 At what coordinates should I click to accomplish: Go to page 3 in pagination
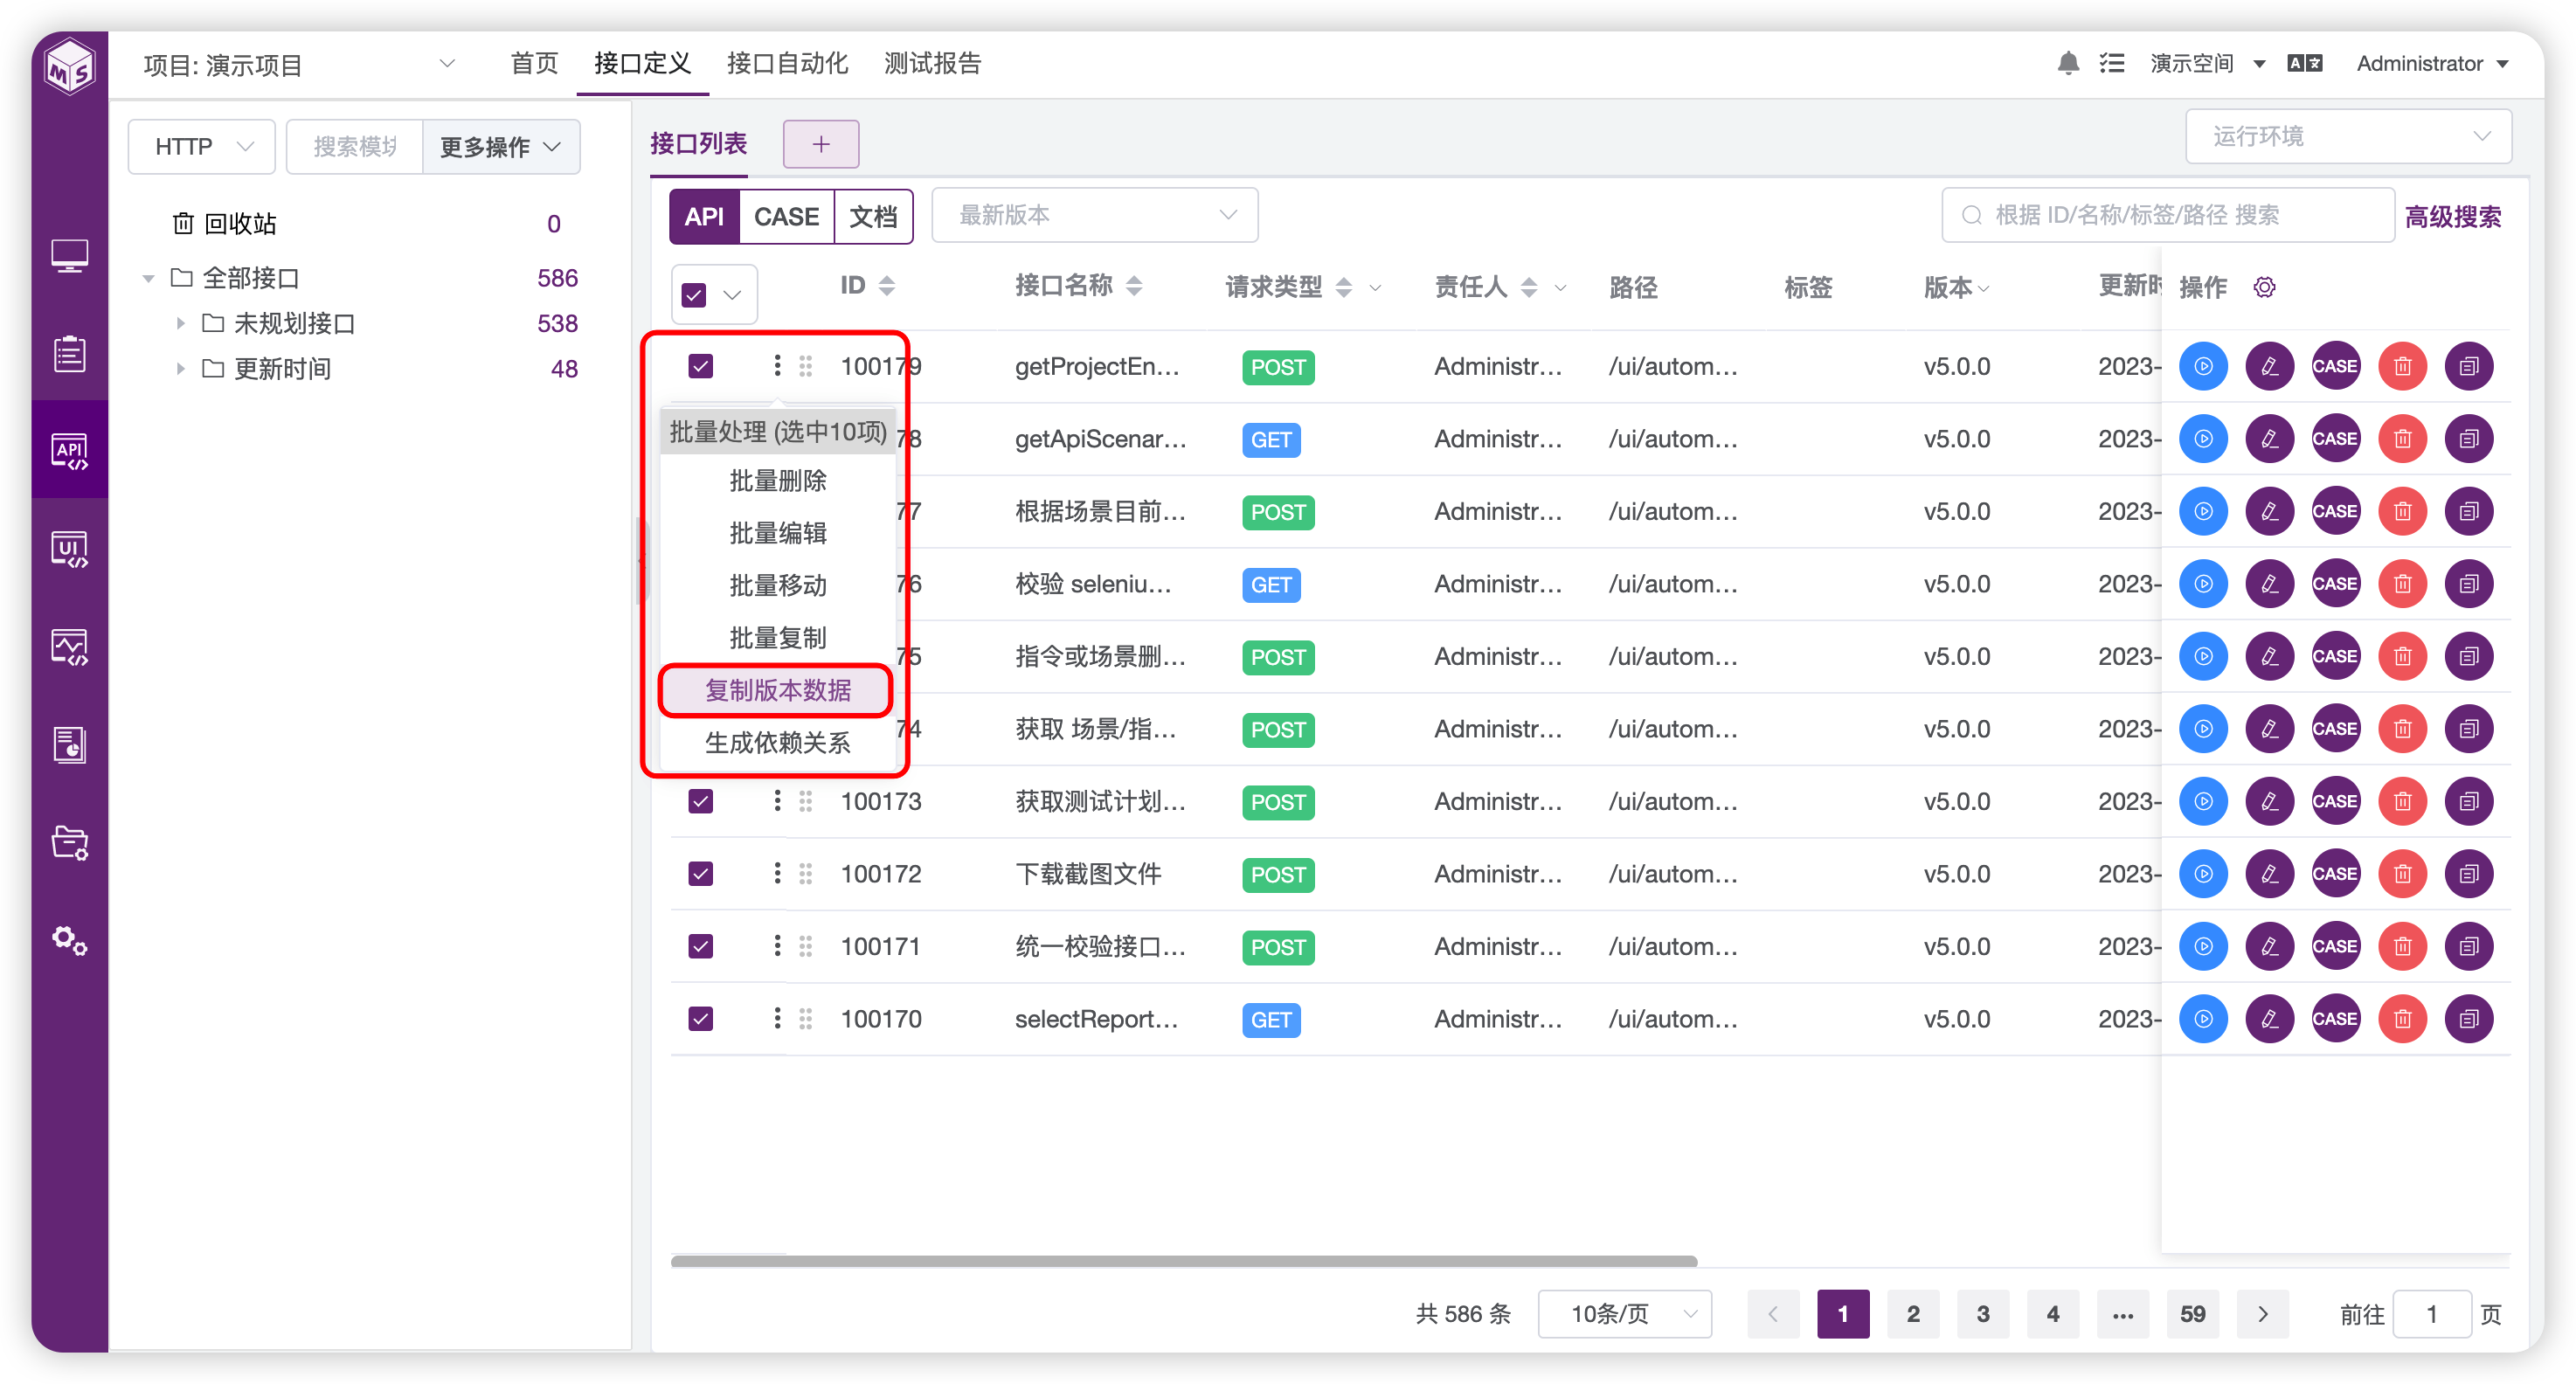point(1982,1314)
